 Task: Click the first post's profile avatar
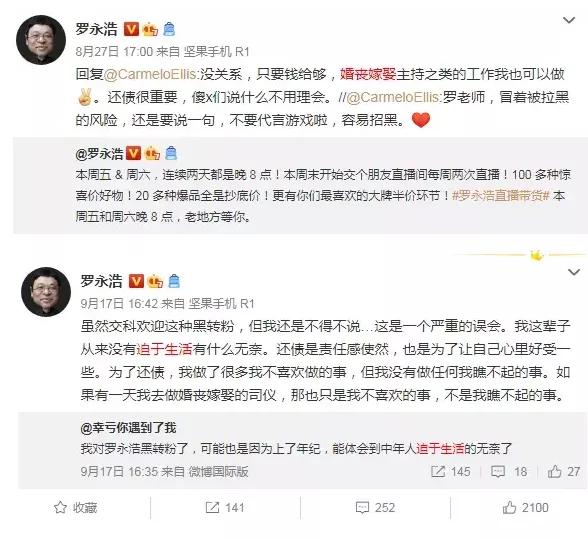(x=41, y=40)
